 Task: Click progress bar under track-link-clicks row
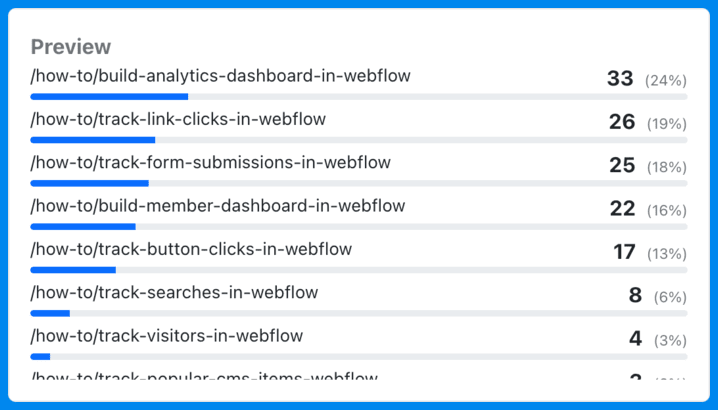(359, 140)
